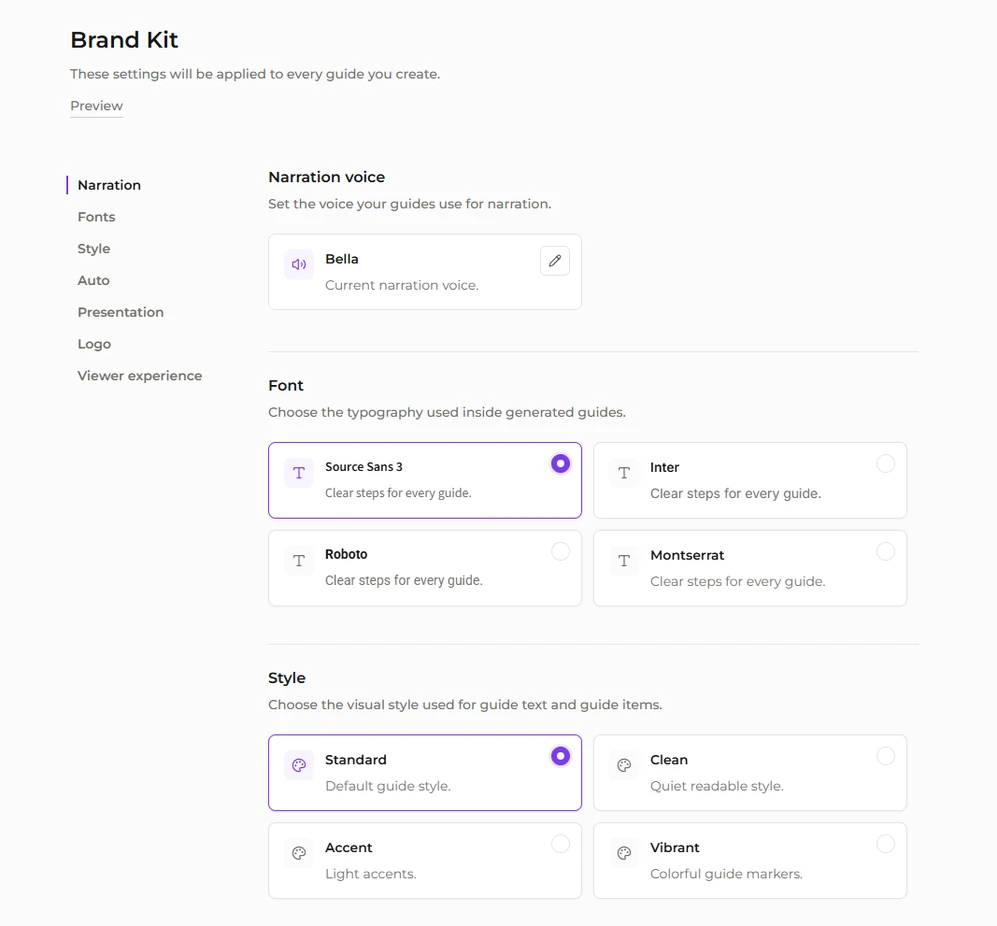Click the T icon on Roboto card
Image resolution: width=997 pixels, height=926 pixels.
pos(299,561)
